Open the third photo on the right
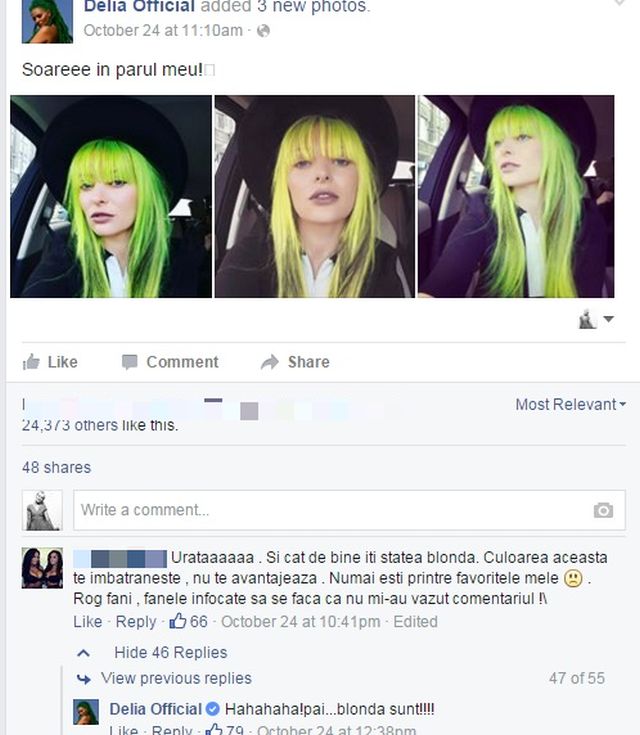 516,196
